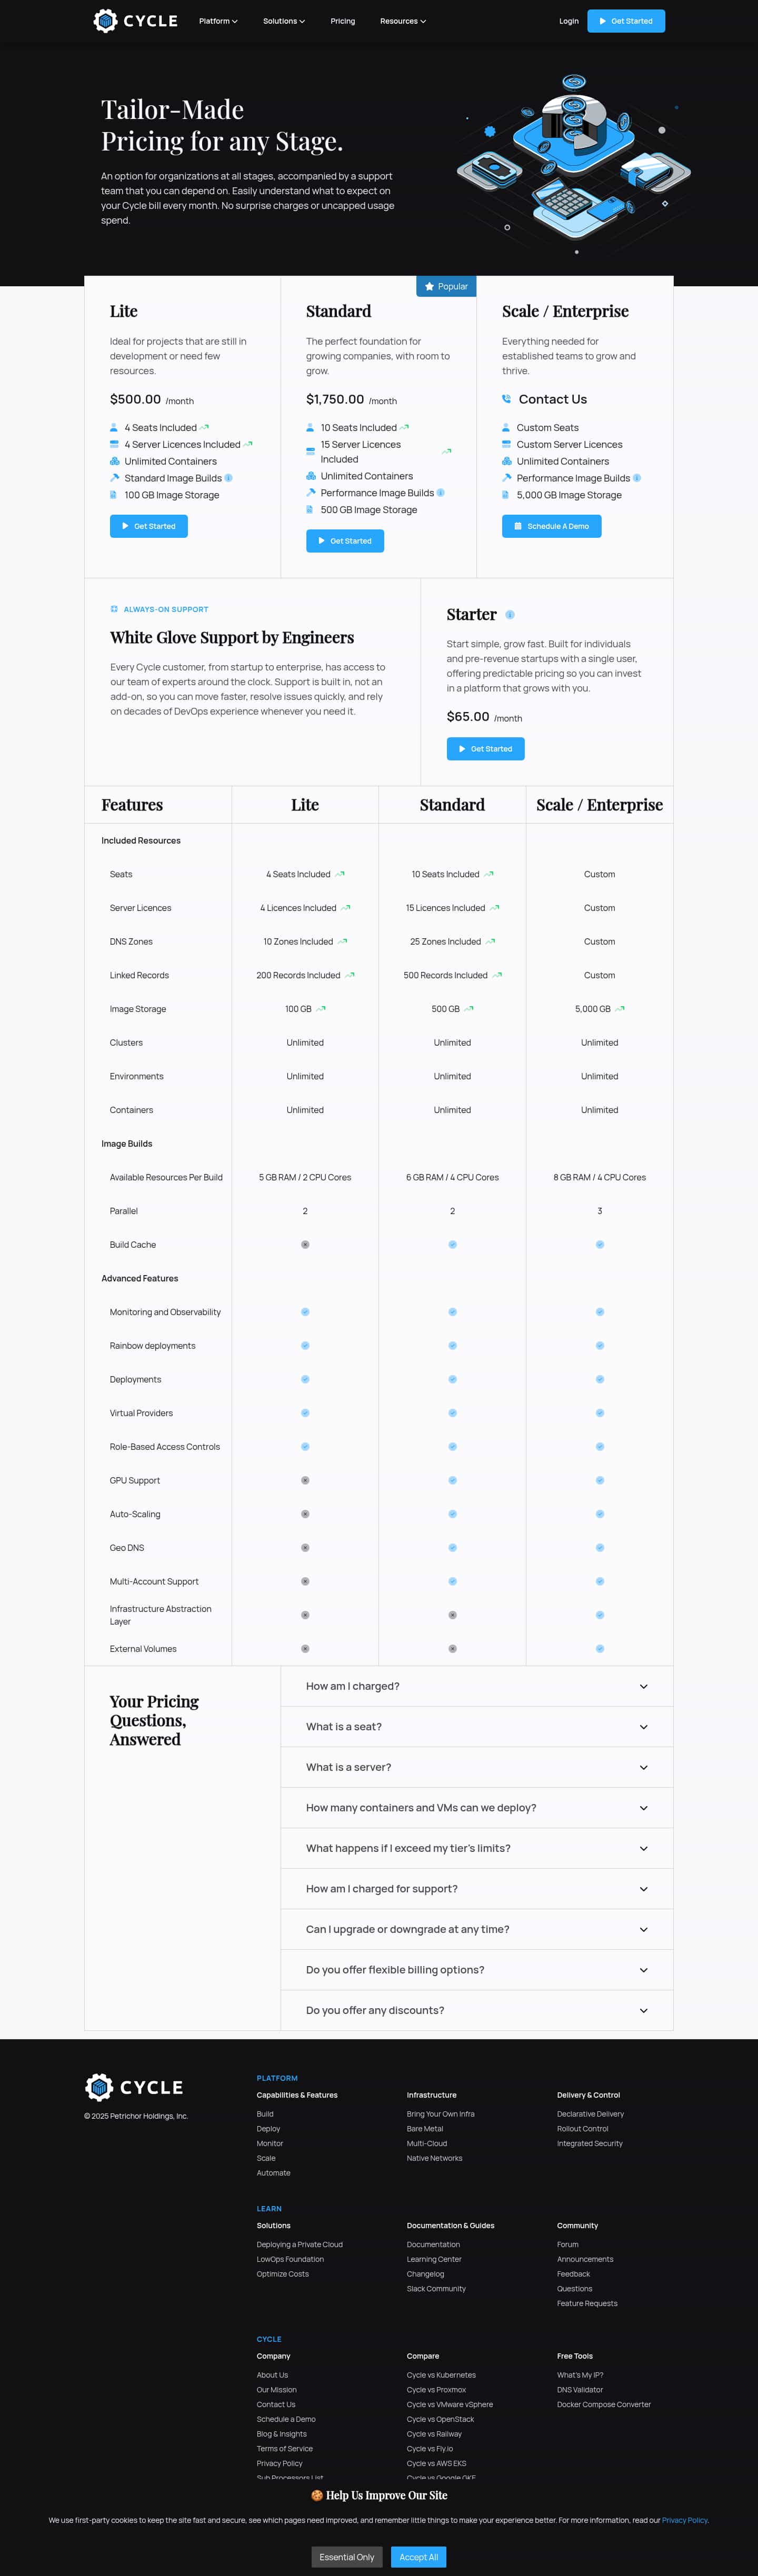Go to Pricing in the top navigation
Image resolution: width=758 pixels, height=2576 pixels.
pos(343,21)
